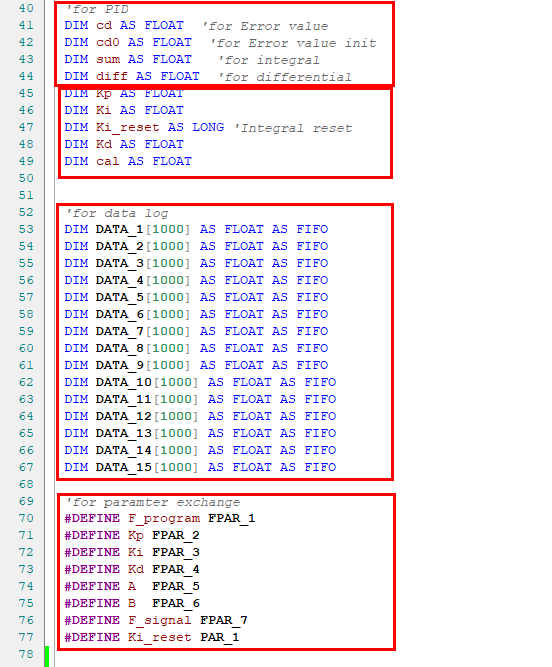Click the [1000] size of DATA_5

[x=168, y=297]
